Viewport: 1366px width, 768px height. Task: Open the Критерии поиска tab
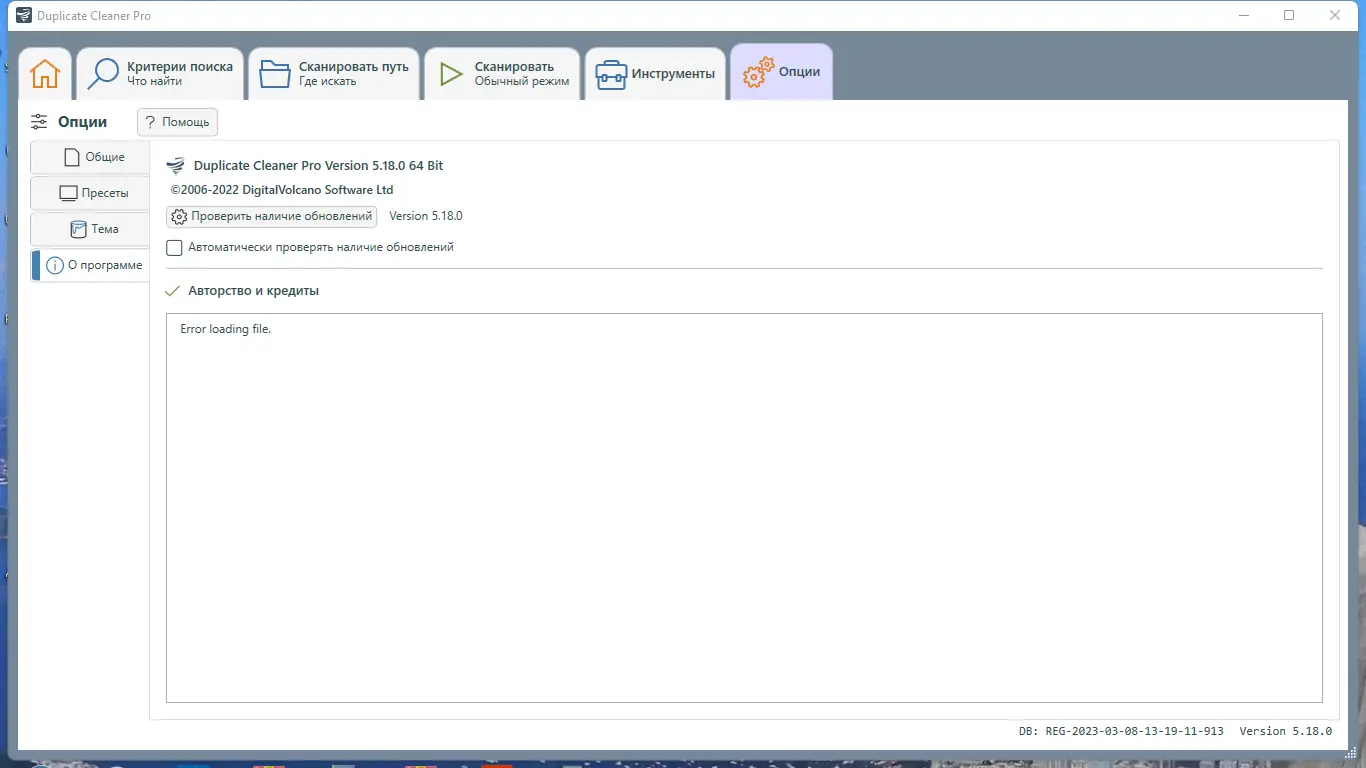(x=161, y=74)
